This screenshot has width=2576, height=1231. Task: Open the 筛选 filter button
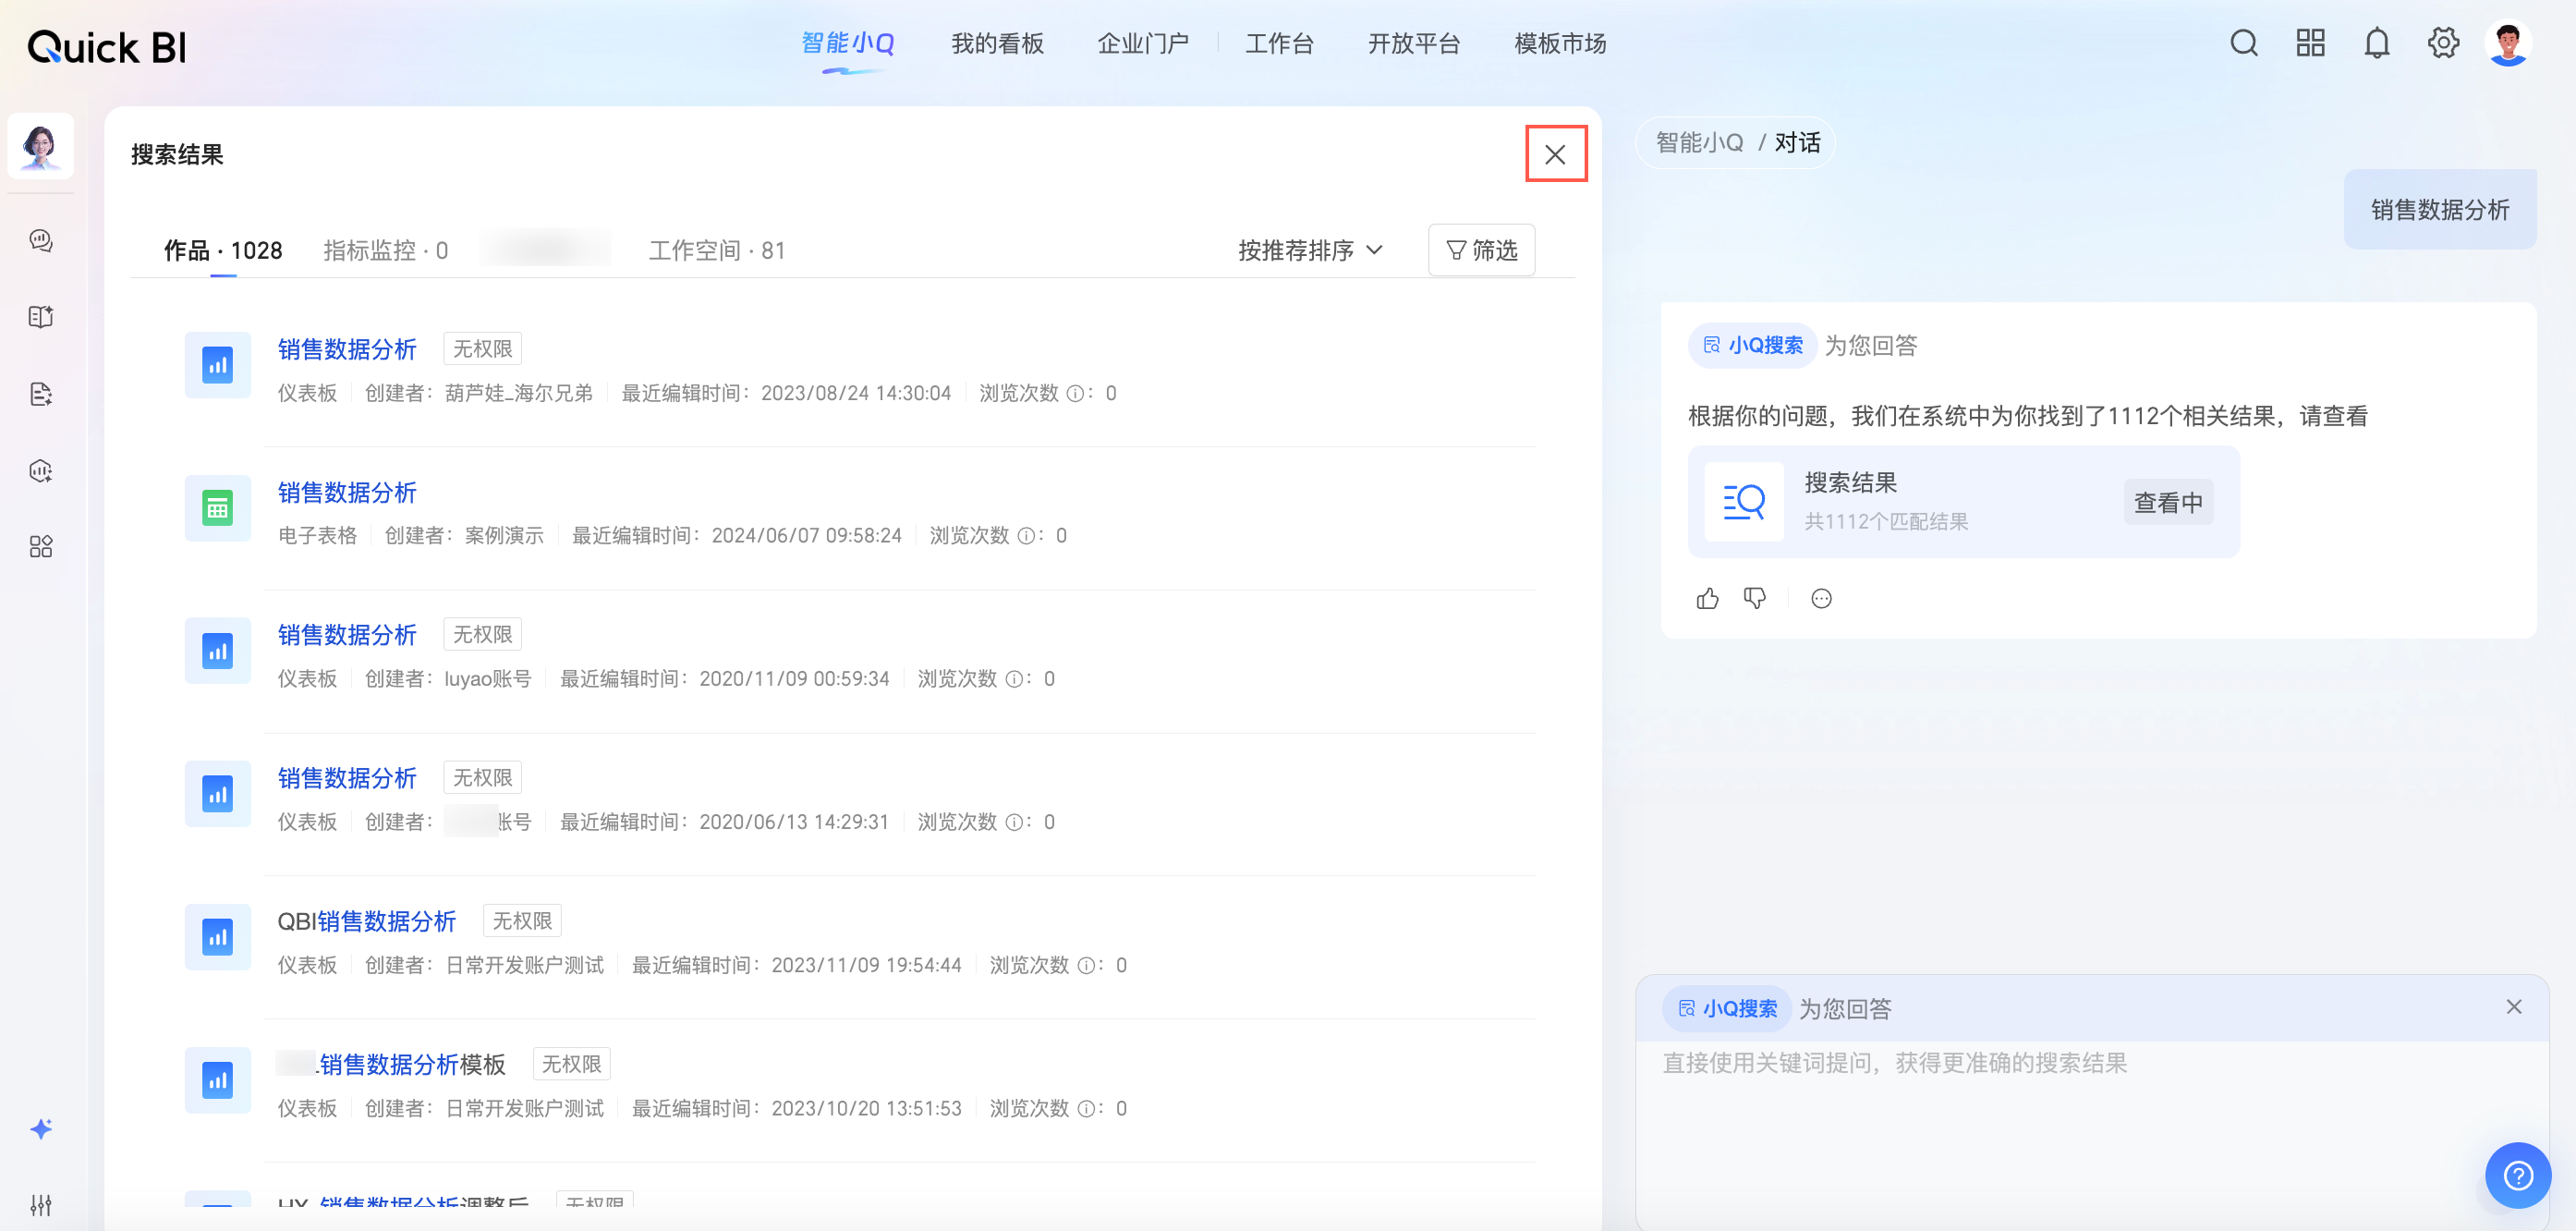point(1481,250)
